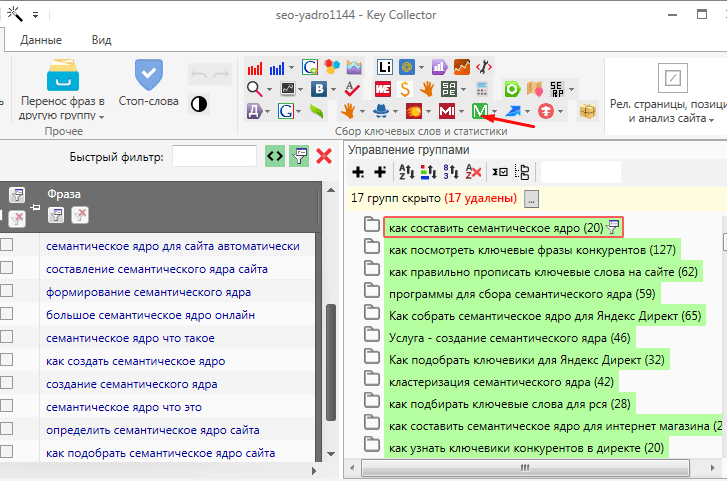Screen dimensions: 727x482
Task: Click the VK letter B icon
Action: coord(319,89)
